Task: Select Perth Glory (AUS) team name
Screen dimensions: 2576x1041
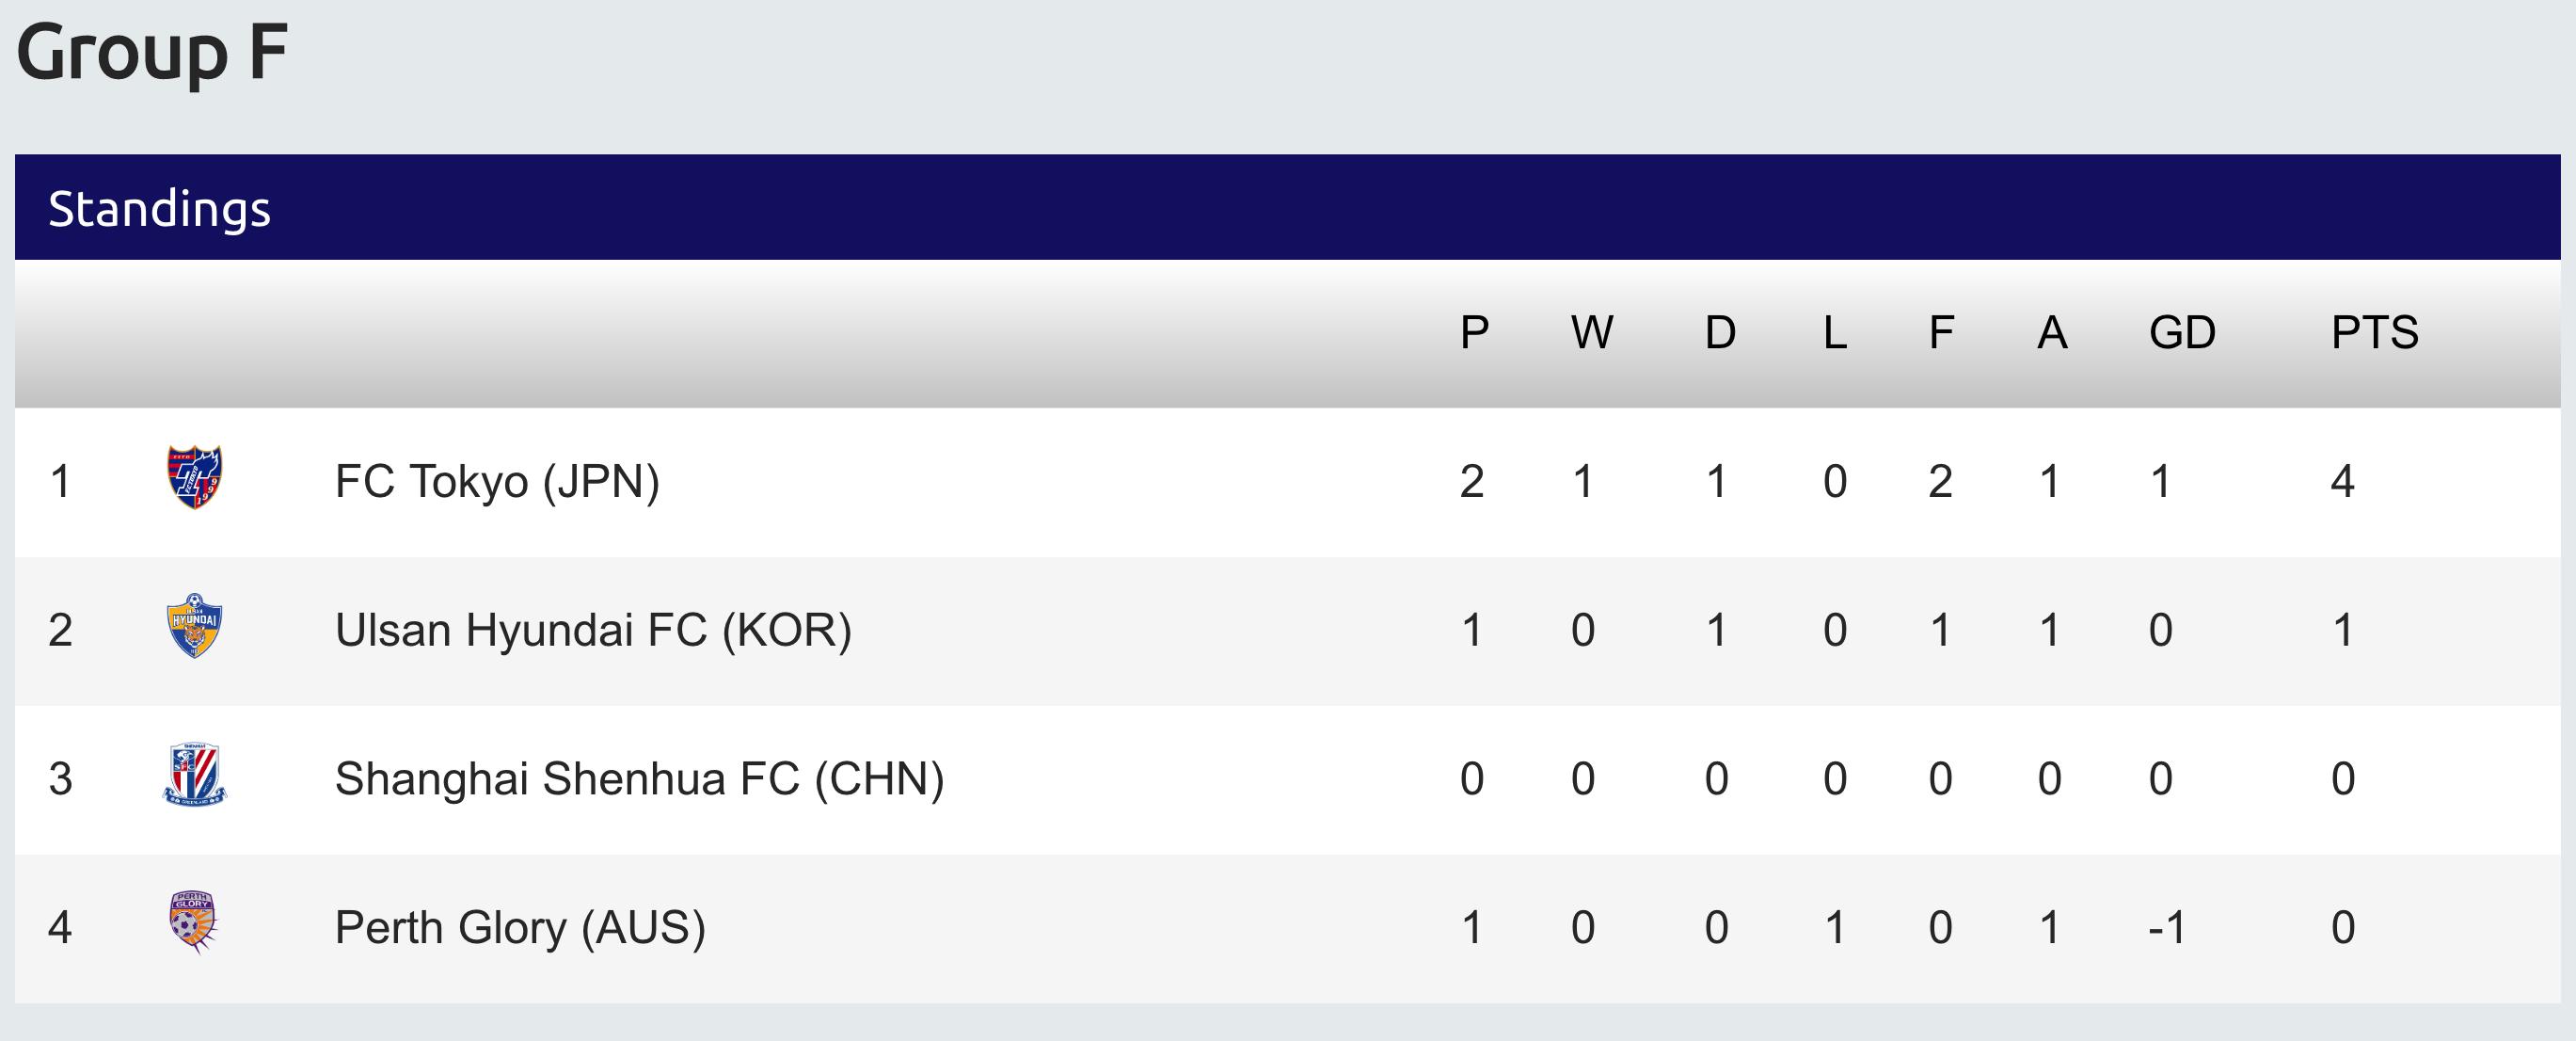Action: pos(520,928)
